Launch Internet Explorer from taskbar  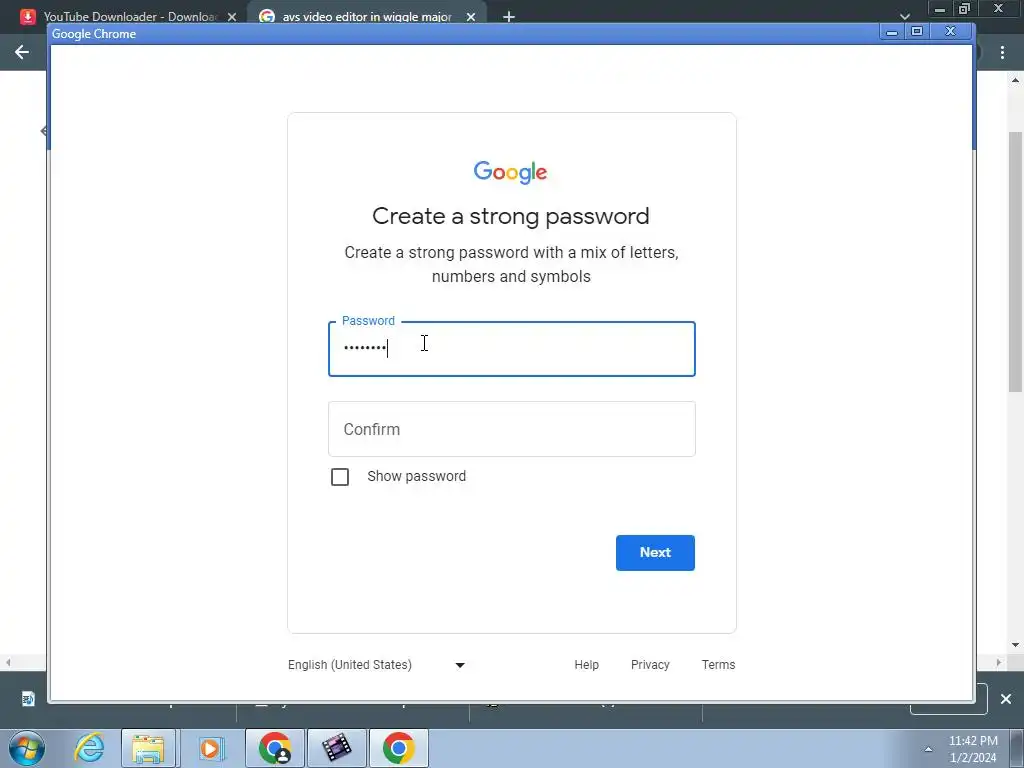(89, 748)
